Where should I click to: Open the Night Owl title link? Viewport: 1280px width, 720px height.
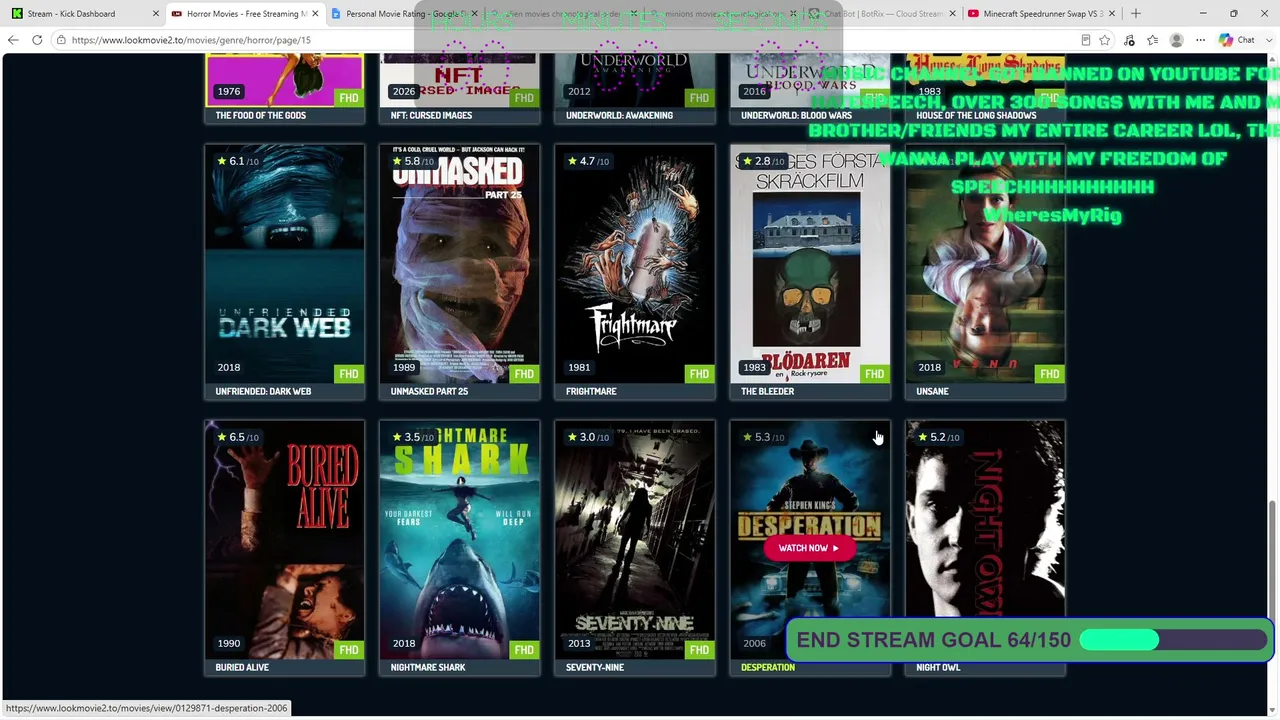click(x=938, y=667)
